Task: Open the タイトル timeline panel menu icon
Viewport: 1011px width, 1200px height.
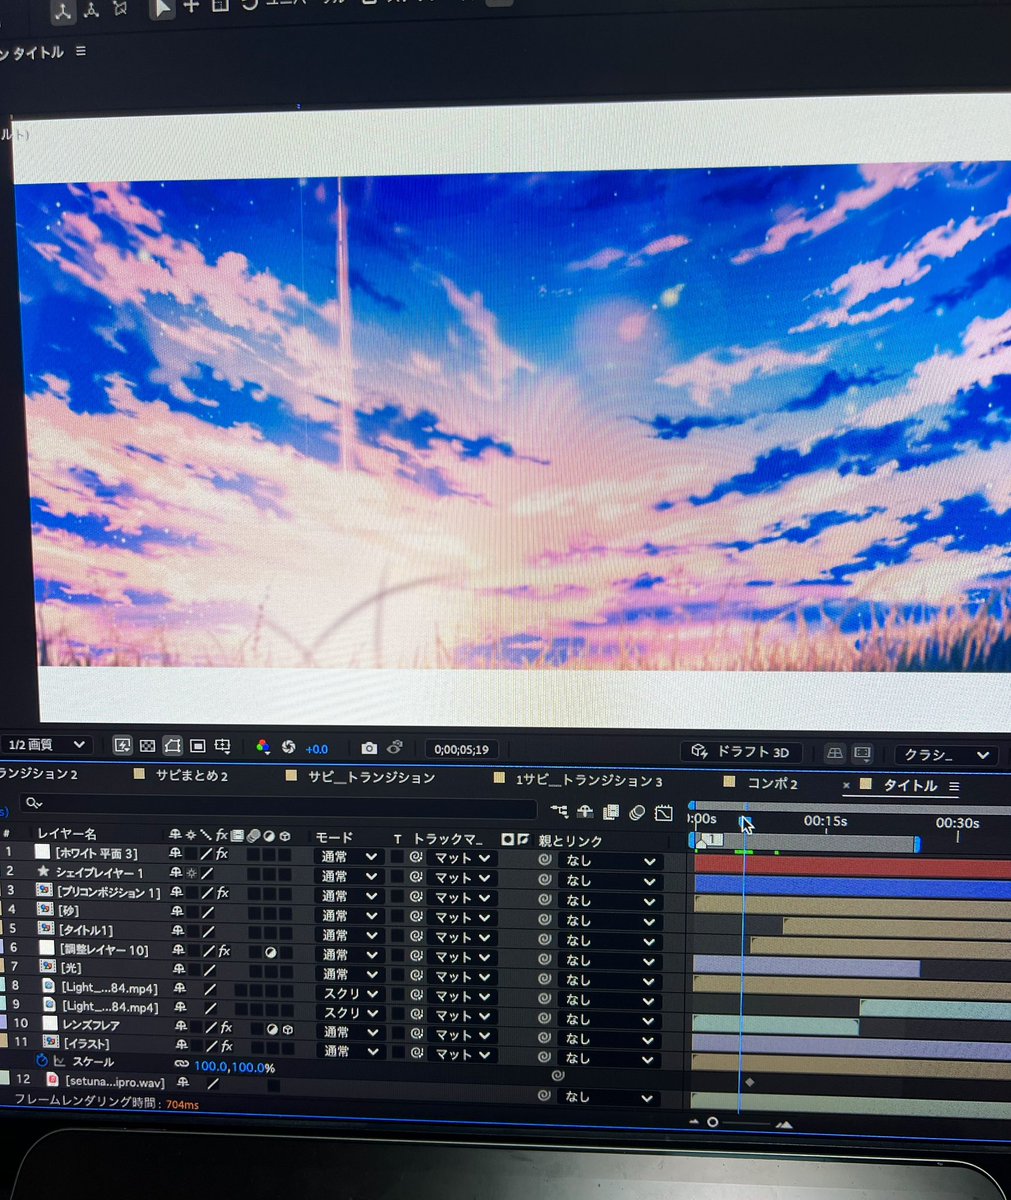Action: click(x=954, y=786)
